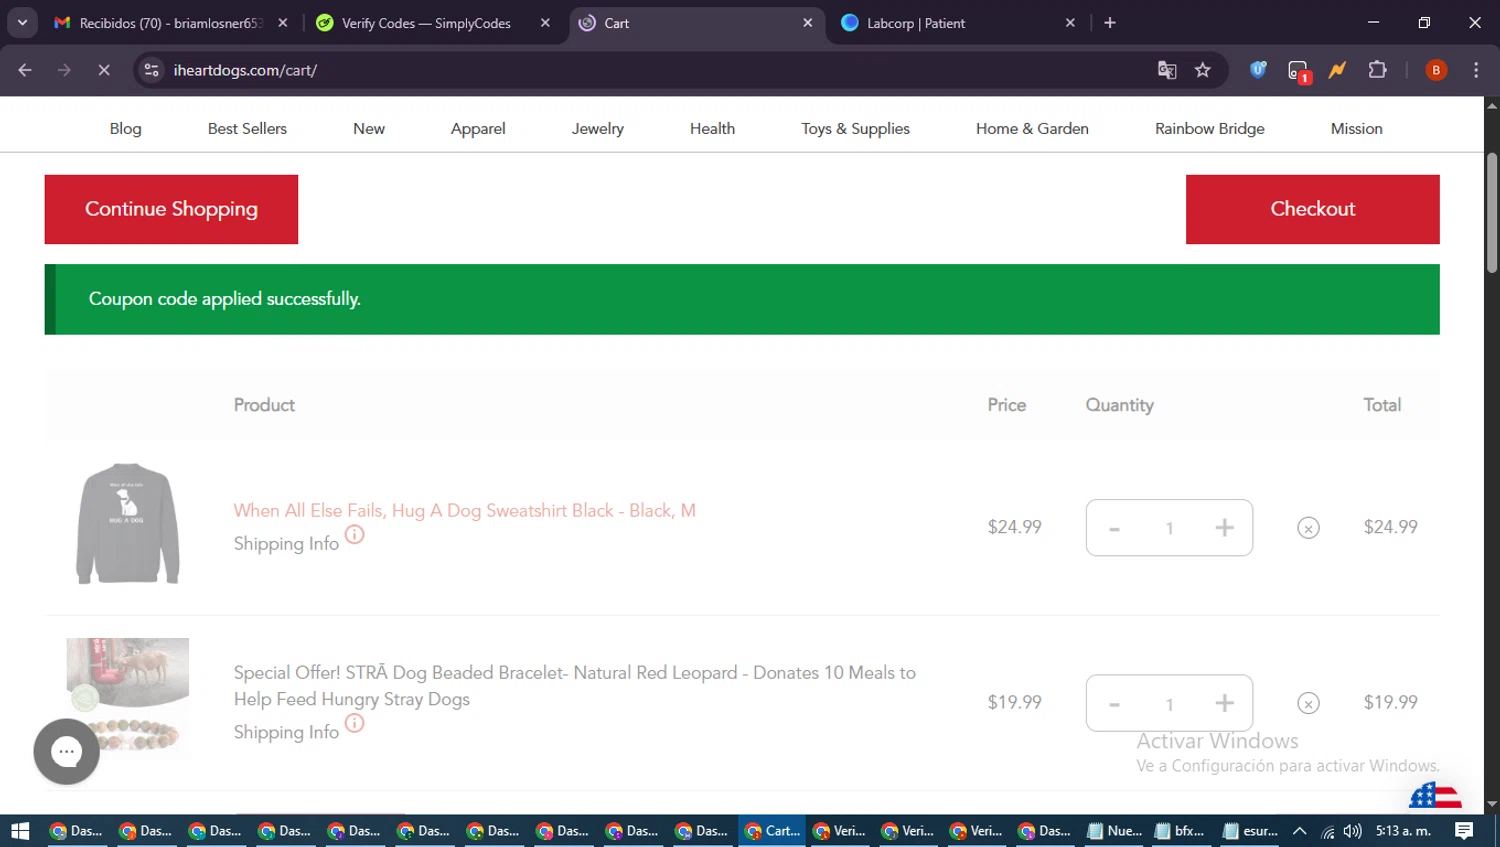Show hidden system tray icons
This screenshot has width=1500, height=847.
coord(1299,831)
